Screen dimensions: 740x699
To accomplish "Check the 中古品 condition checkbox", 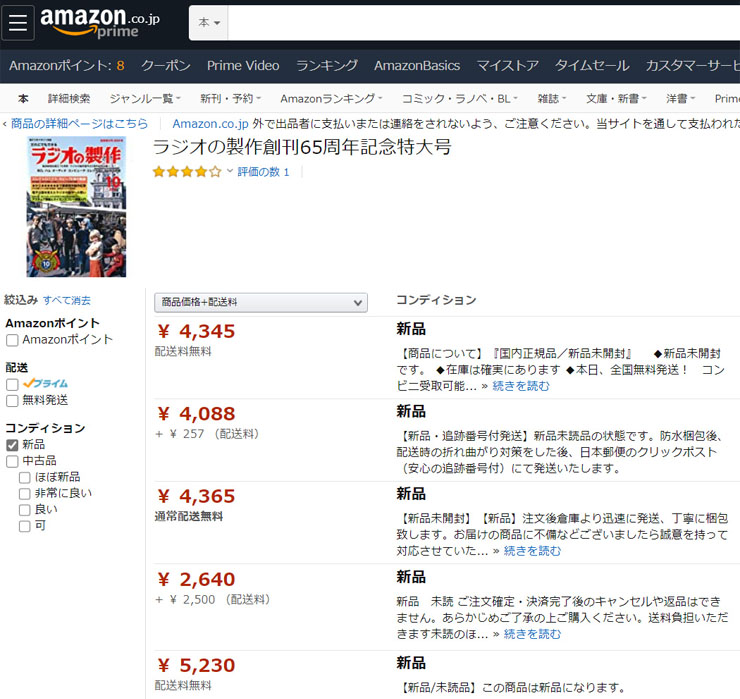I will pyautogui.click(x=12, y=461).
